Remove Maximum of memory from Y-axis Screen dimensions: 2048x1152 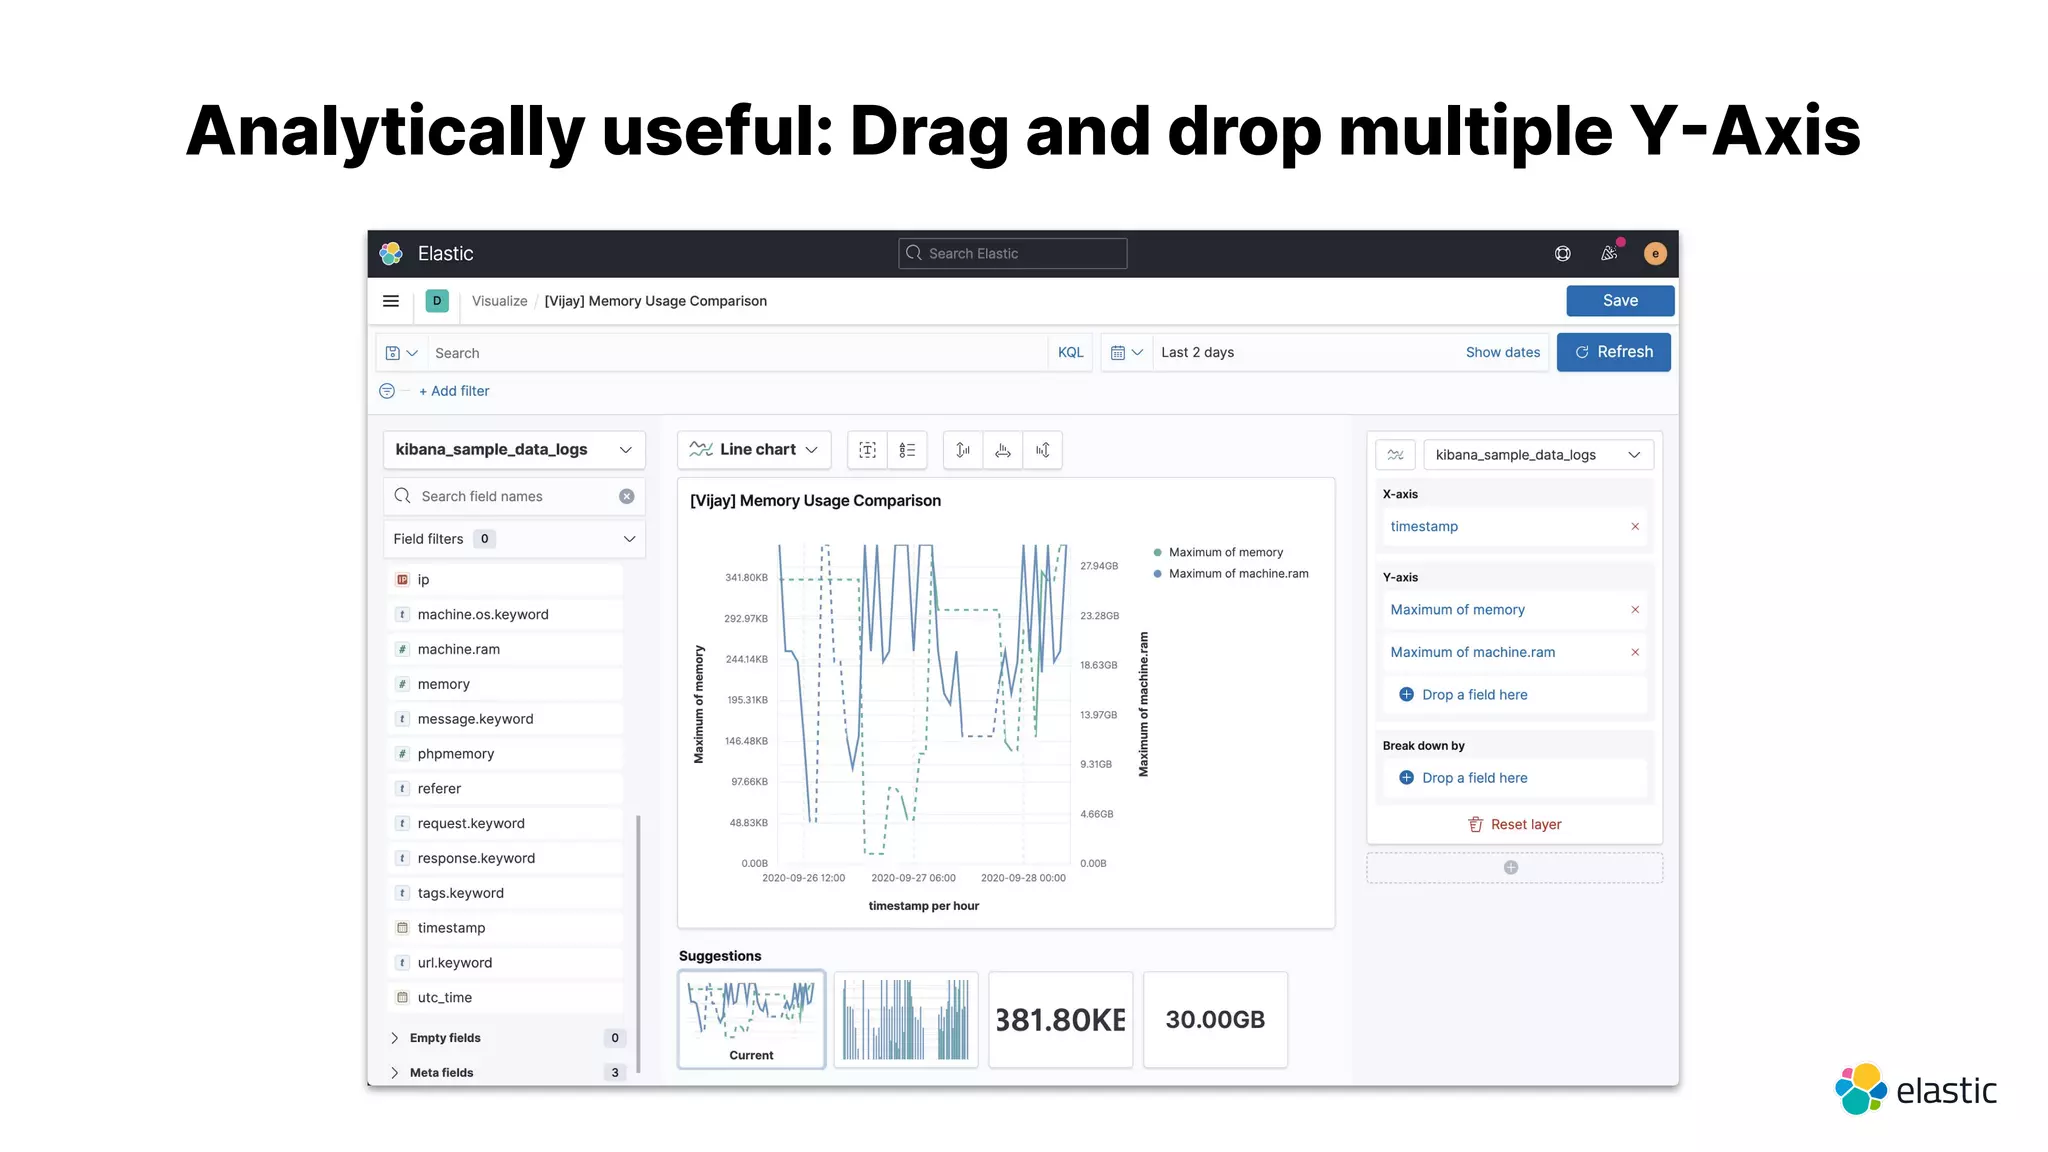pyautogui.click(x=1635, y=610)
